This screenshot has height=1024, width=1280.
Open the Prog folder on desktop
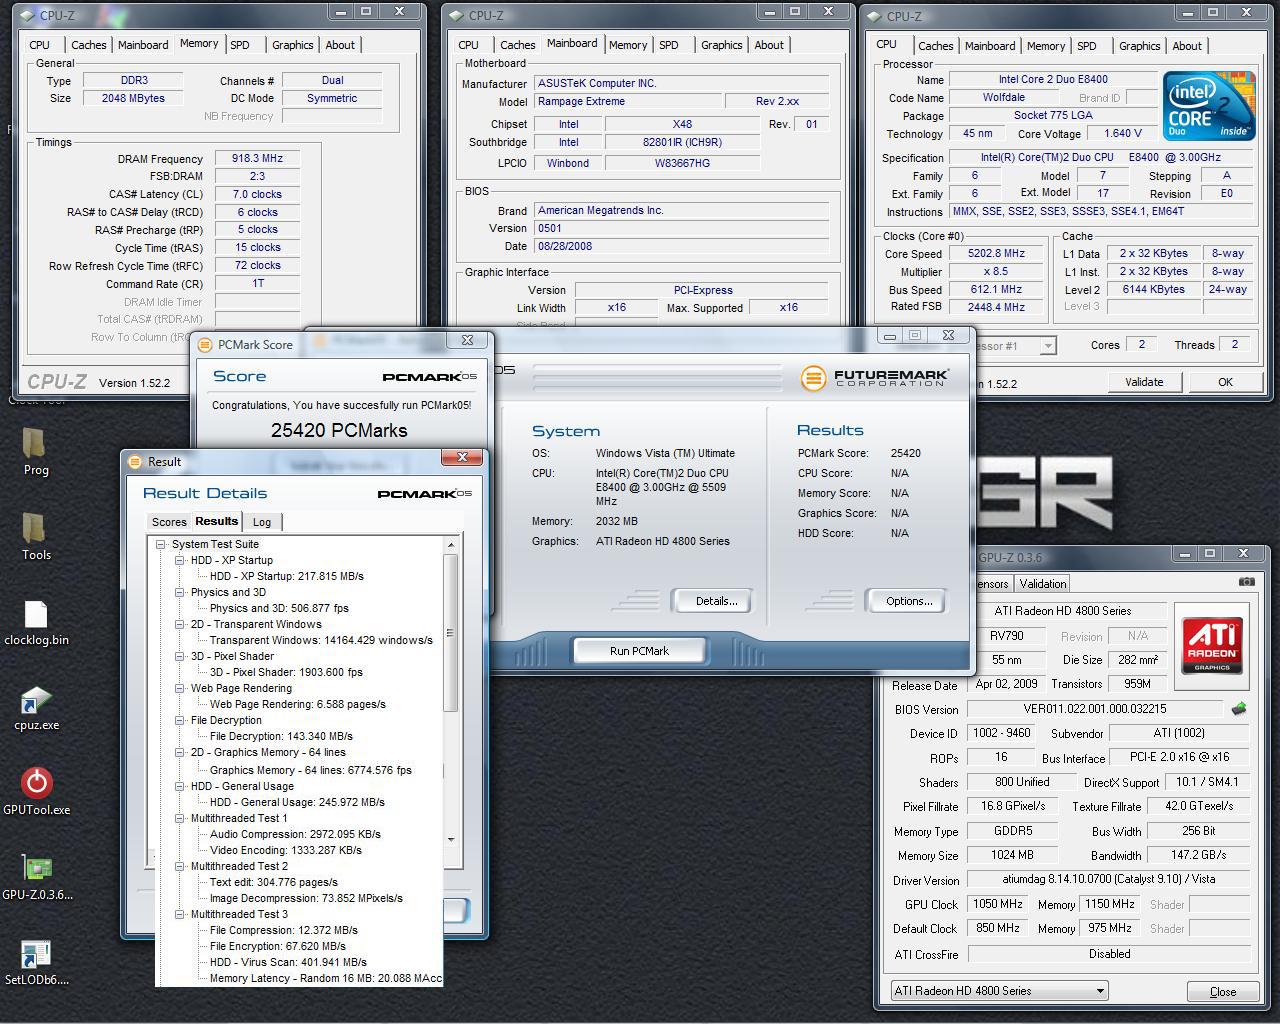click(x=35, y=452)
